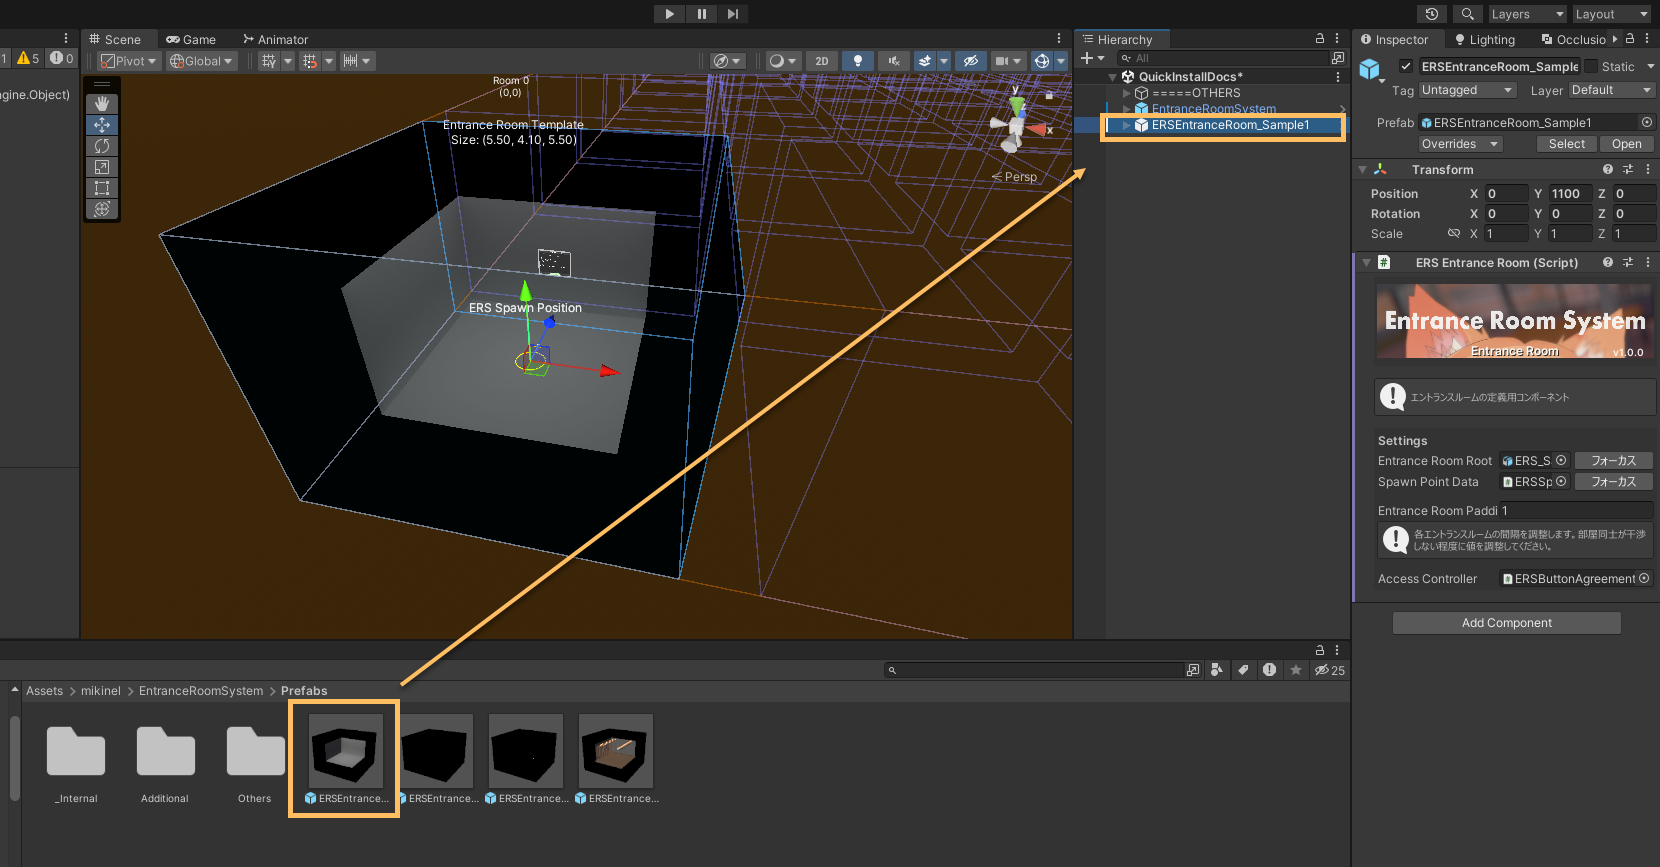Screen dimensions: 1660x867
Task: Click the search by label tag icon
Action: (x=1243, y=670)
